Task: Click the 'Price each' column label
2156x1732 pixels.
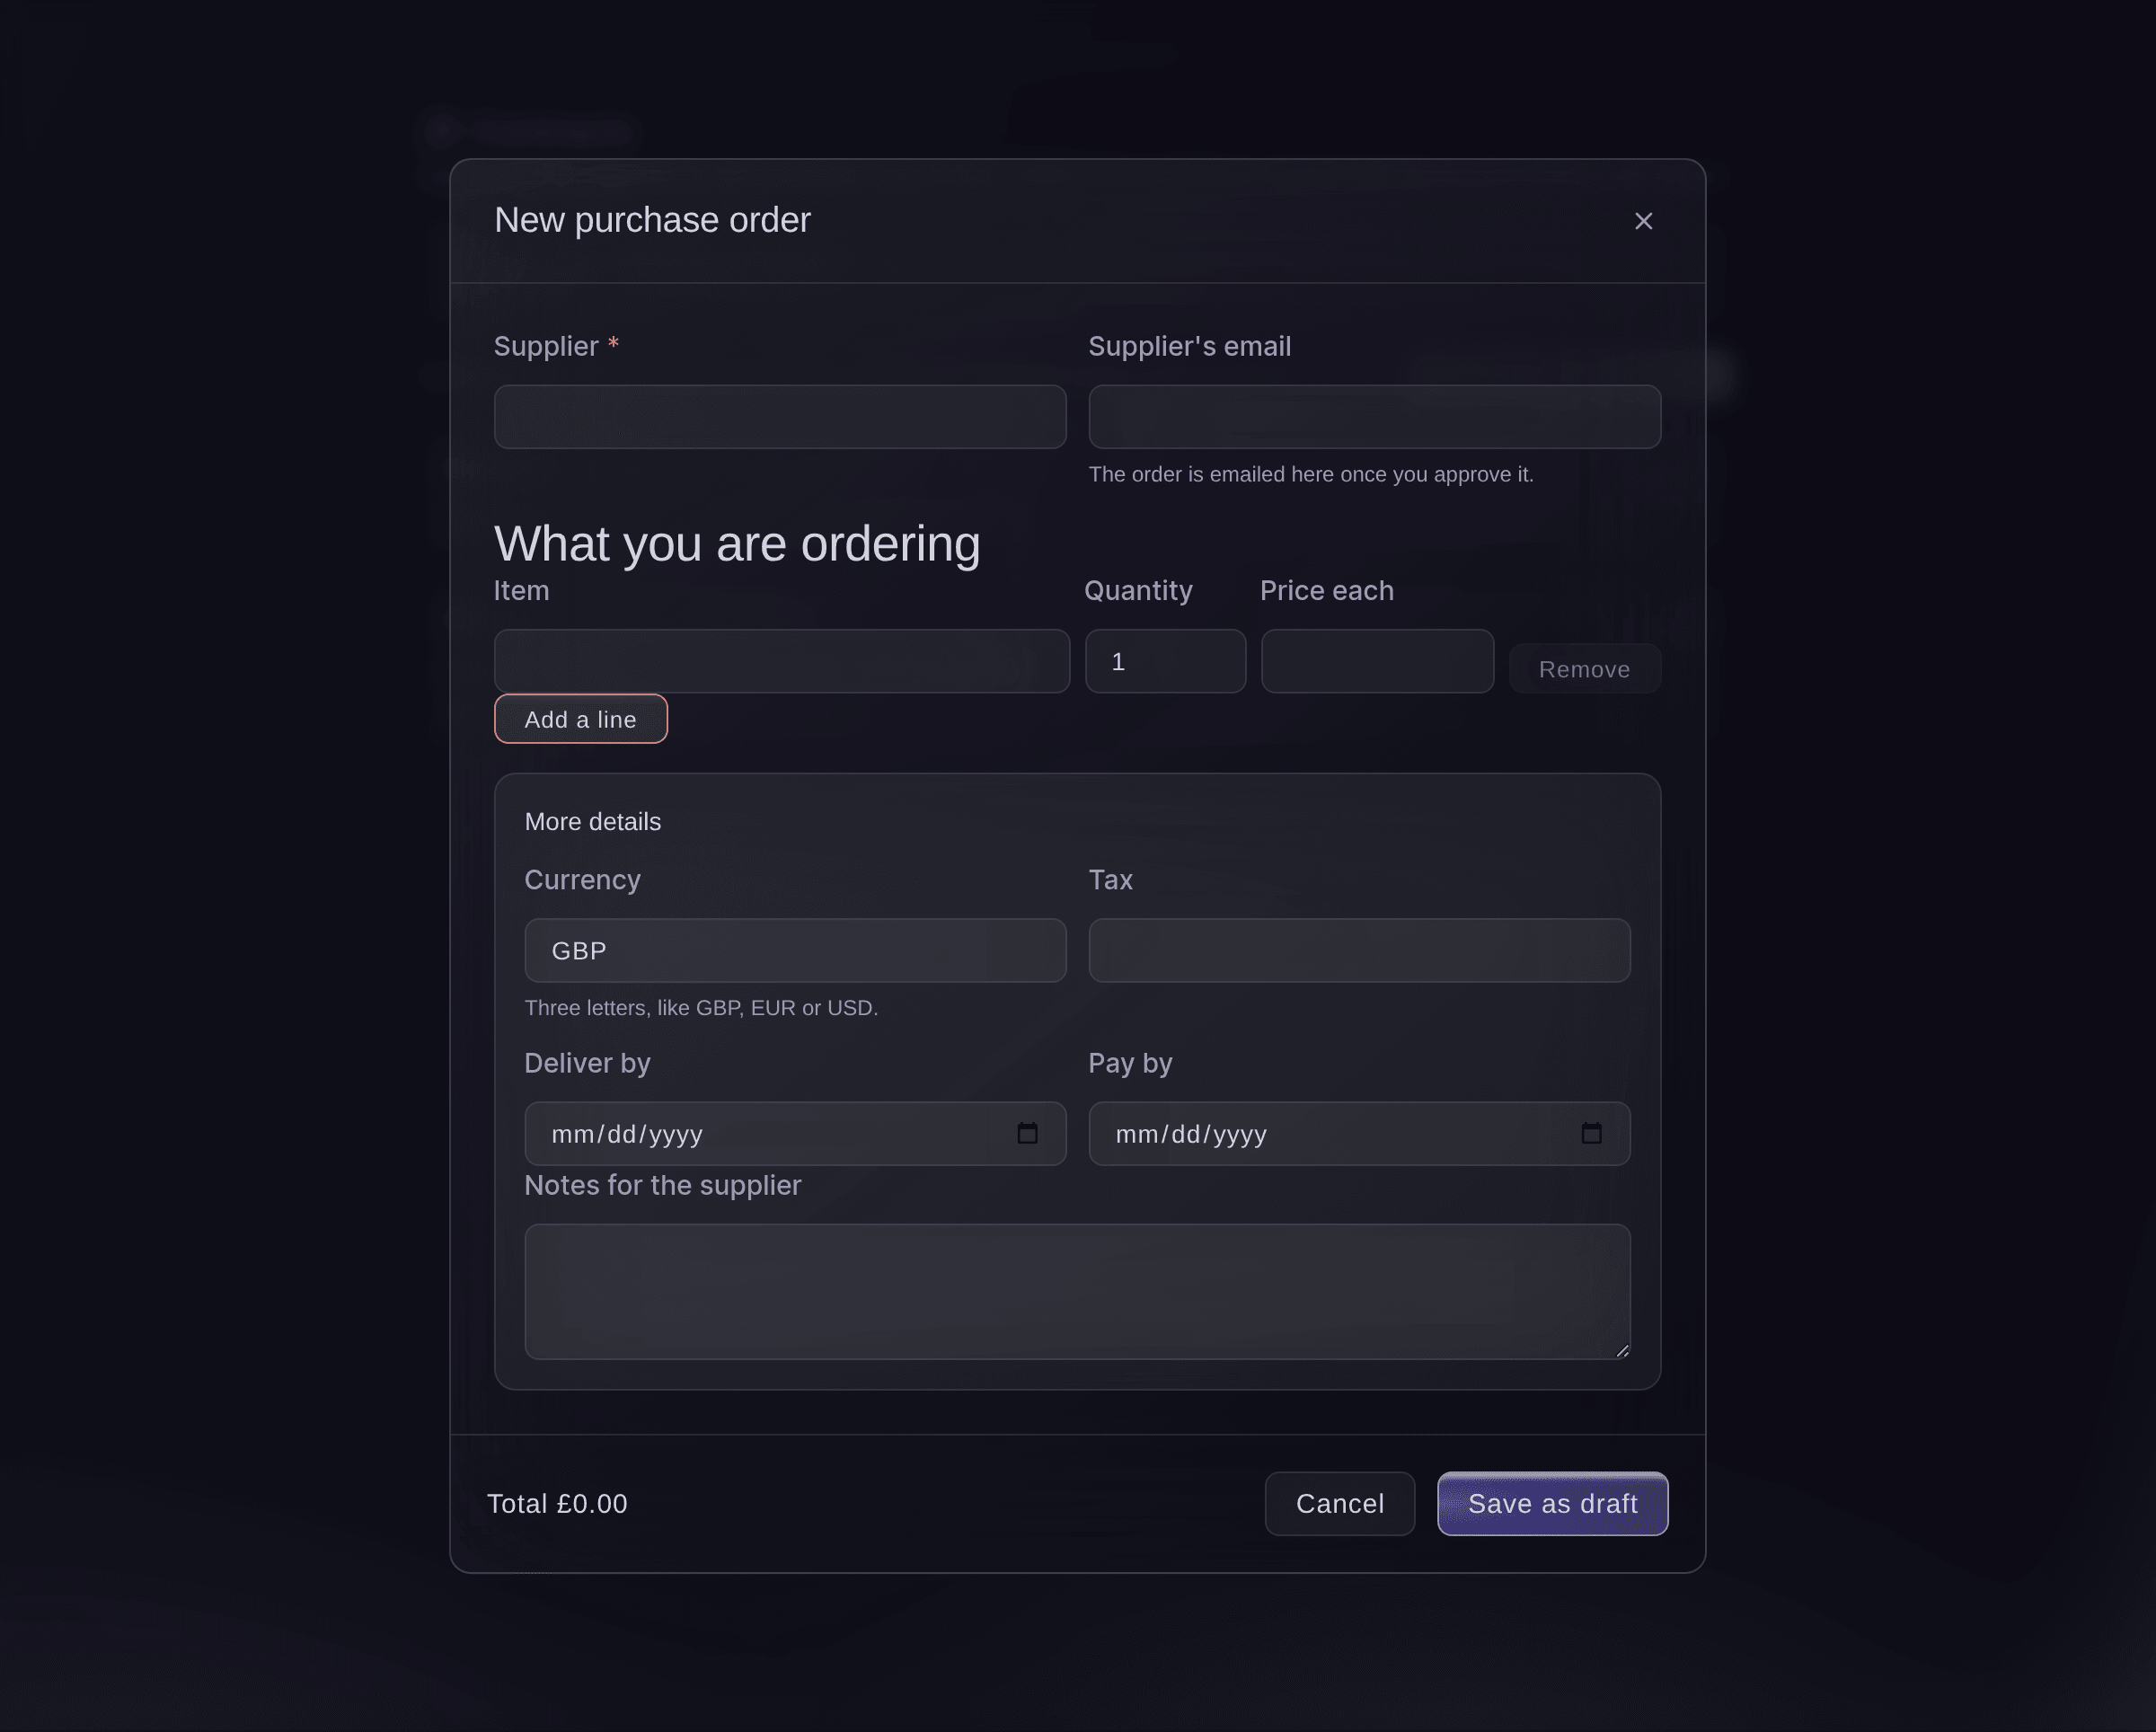Action: coord(1327,590)
